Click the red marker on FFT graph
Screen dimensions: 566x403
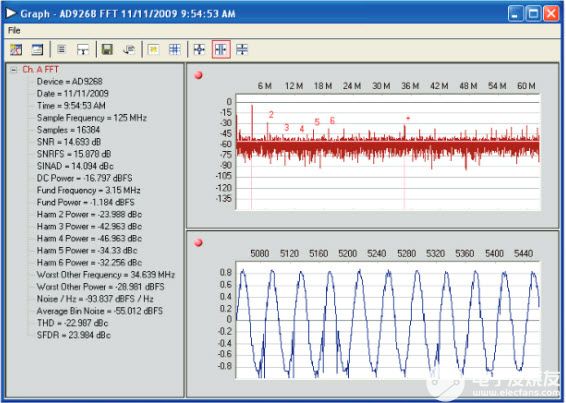click(x=199, y=75)
